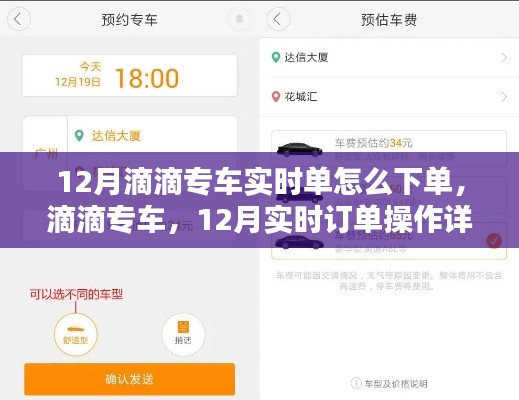
Task: Select the 舒适型 car type icon
Action: [76, 335]
